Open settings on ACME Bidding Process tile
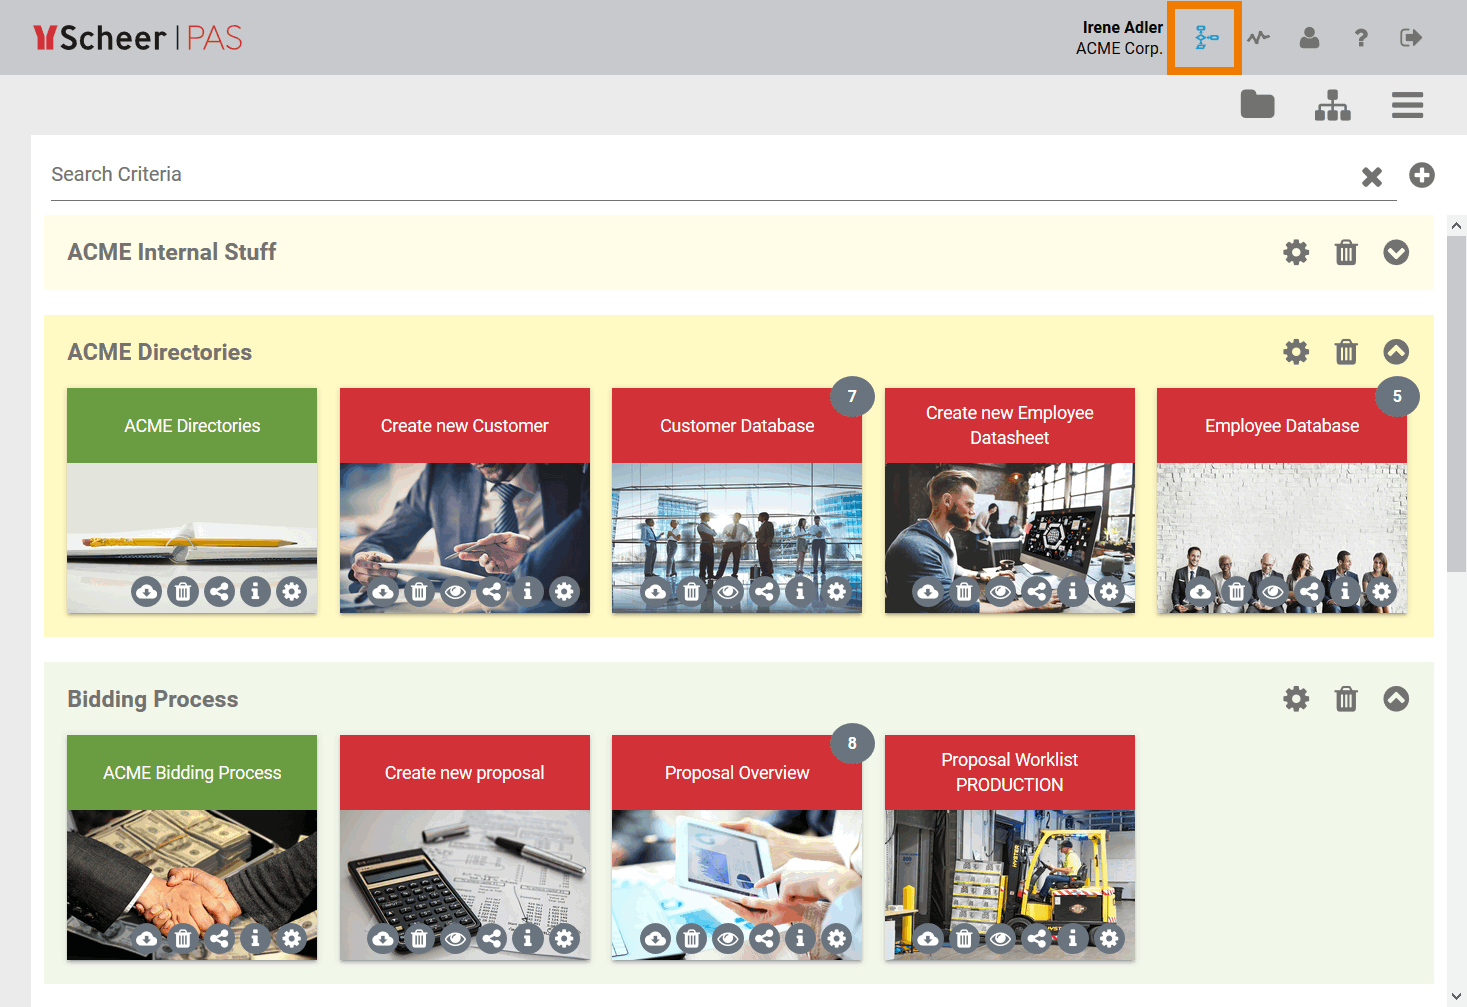 291,939
